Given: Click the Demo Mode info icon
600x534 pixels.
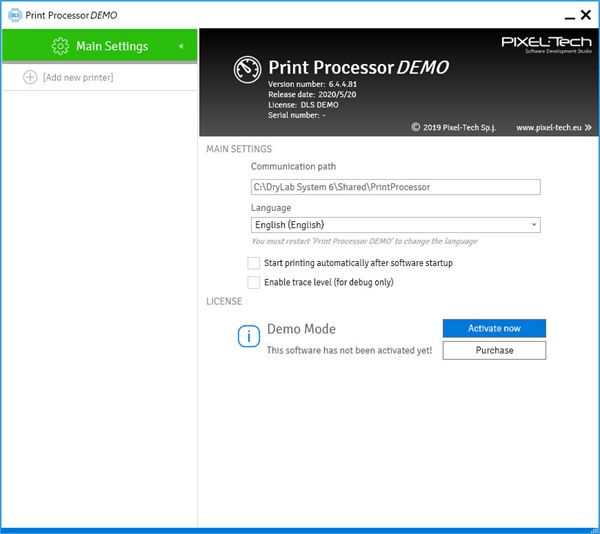Looking at the screenshot, I should [x=249, y=337].
